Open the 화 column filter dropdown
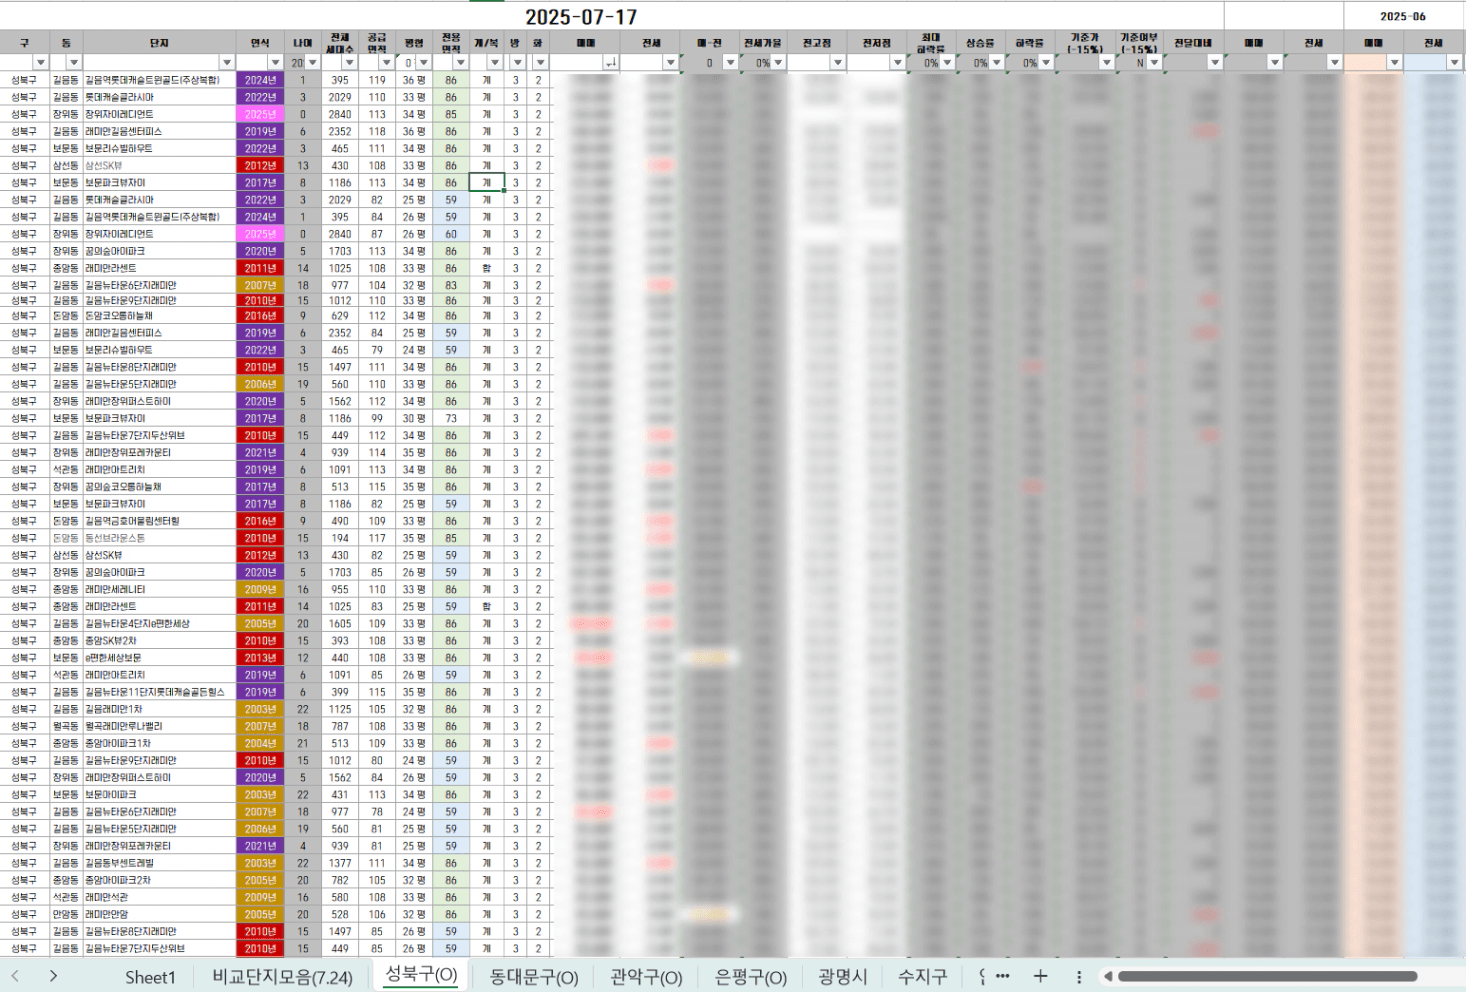Screen dimensions: 1466x992 click(541, 62)
